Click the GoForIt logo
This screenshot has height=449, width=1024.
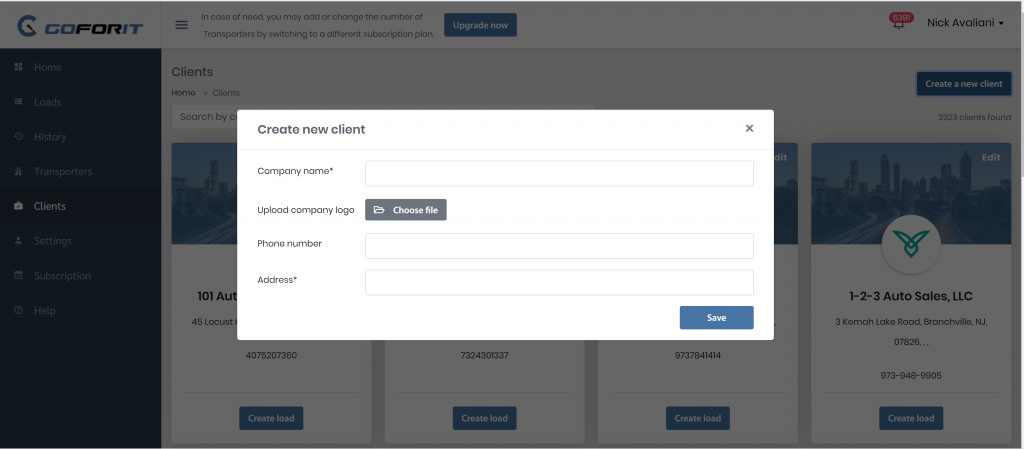pos(80,26)
